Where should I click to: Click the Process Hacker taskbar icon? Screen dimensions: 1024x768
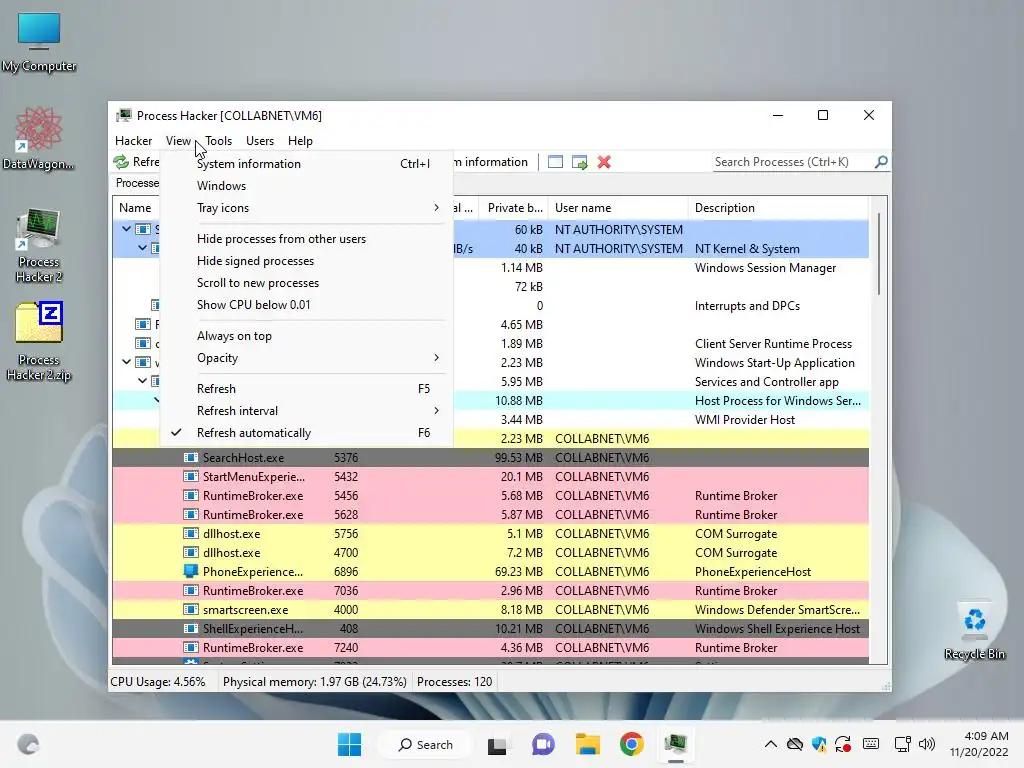[x=676, y=744]
